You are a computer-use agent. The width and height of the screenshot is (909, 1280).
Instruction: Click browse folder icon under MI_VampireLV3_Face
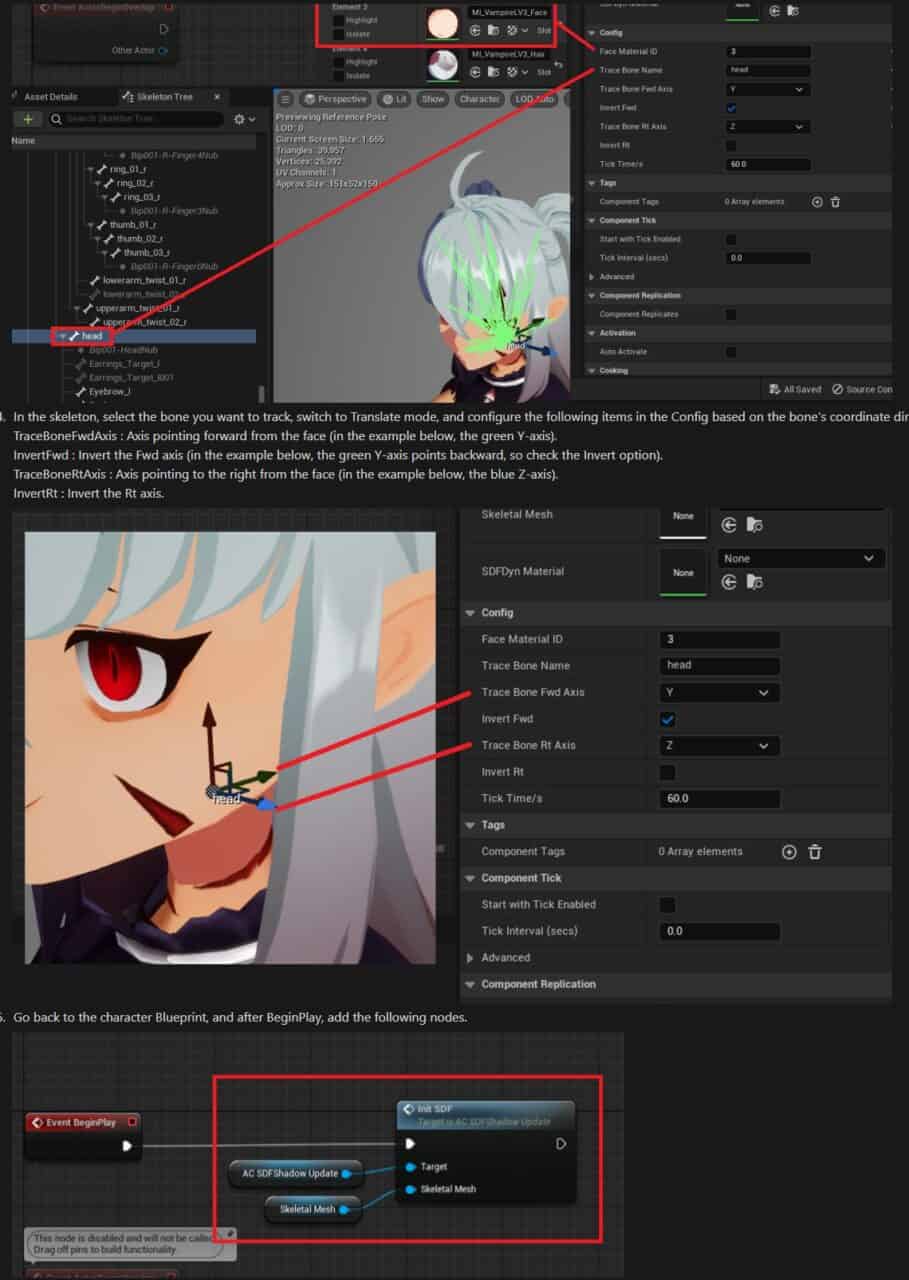pos(494,31)
